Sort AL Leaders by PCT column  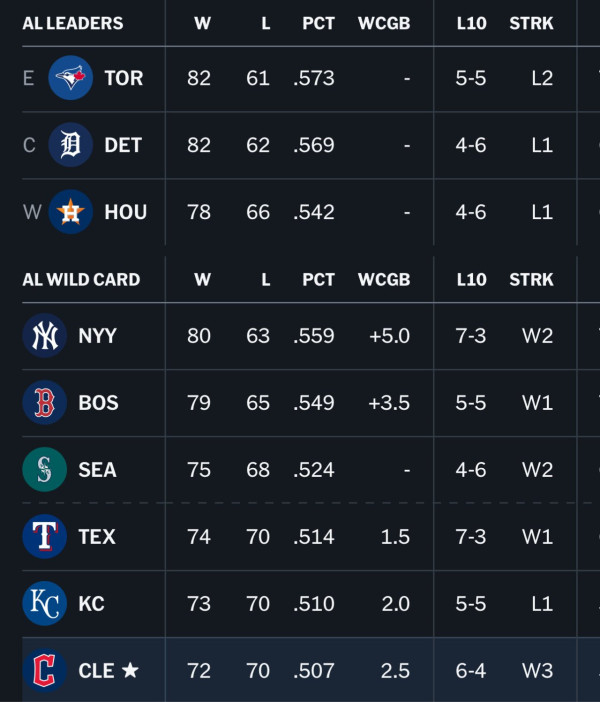click(x=318, y=23)
